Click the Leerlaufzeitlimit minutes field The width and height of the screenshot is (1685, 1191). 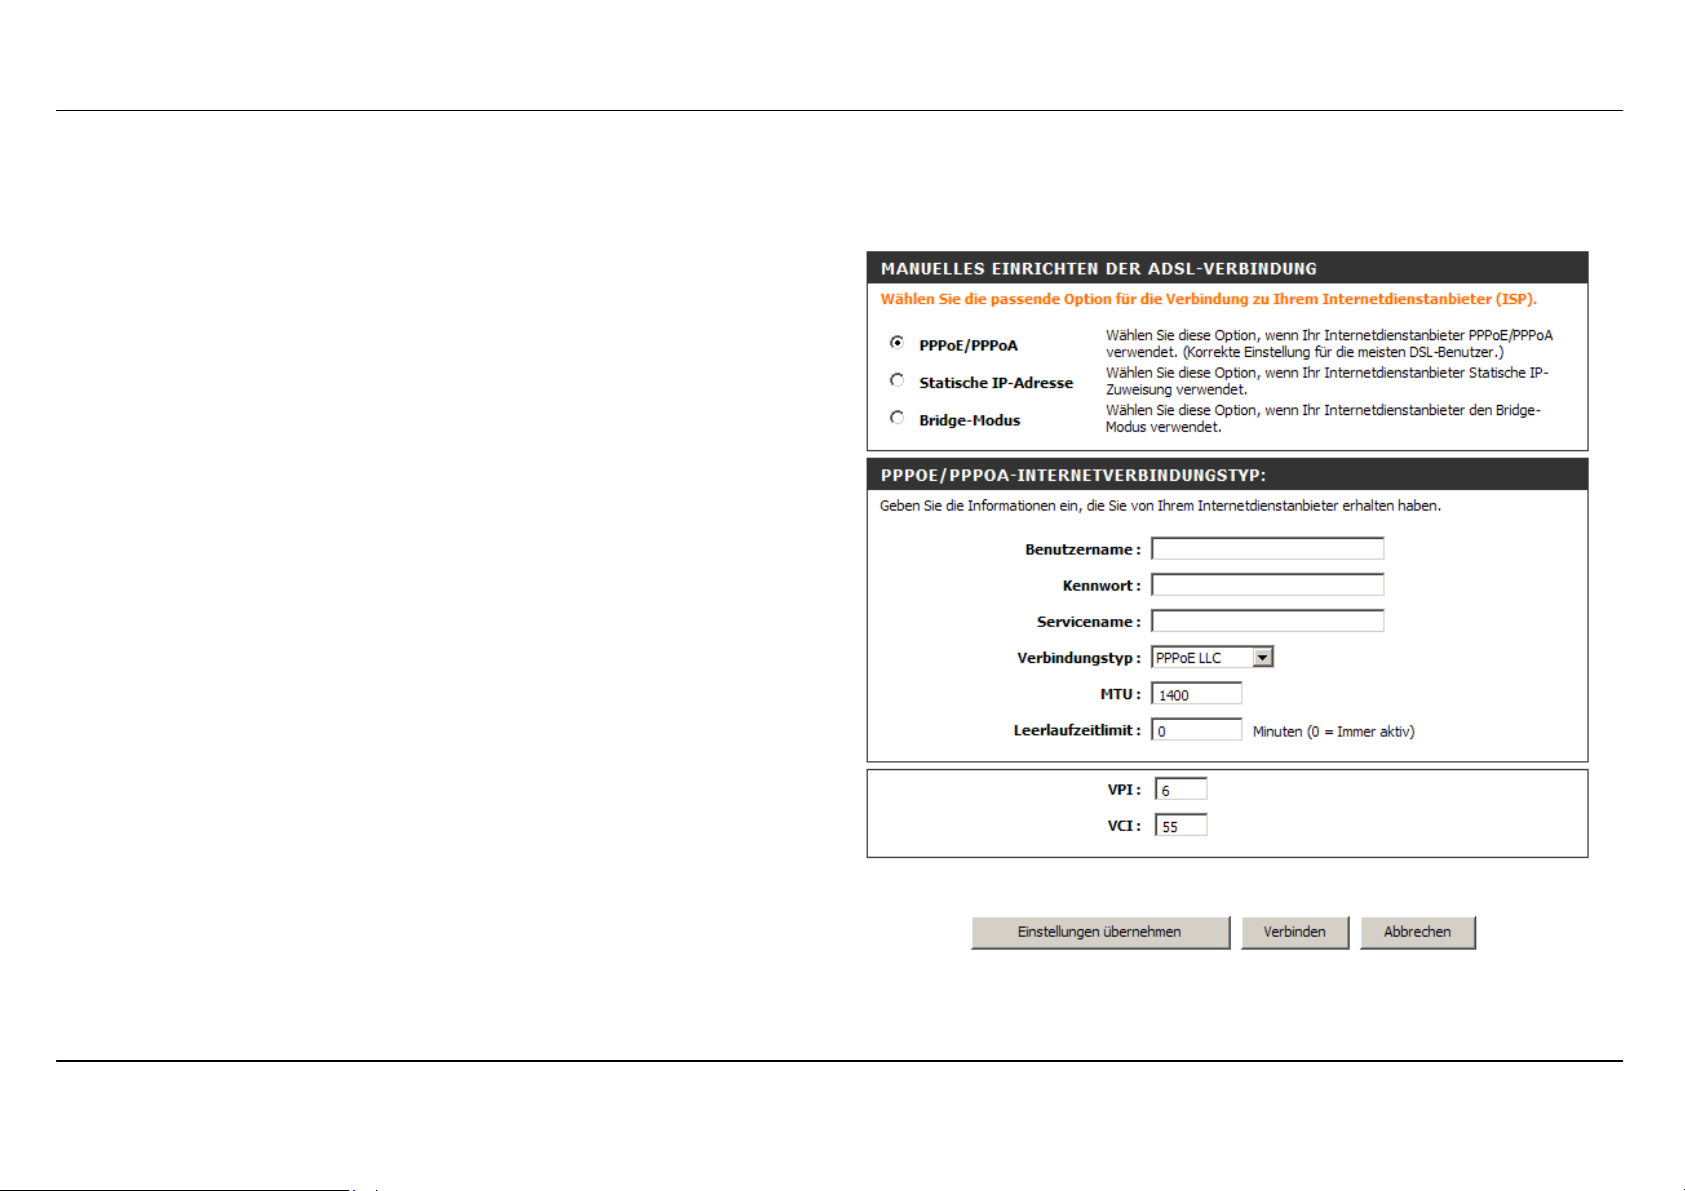pos(1196,730)
